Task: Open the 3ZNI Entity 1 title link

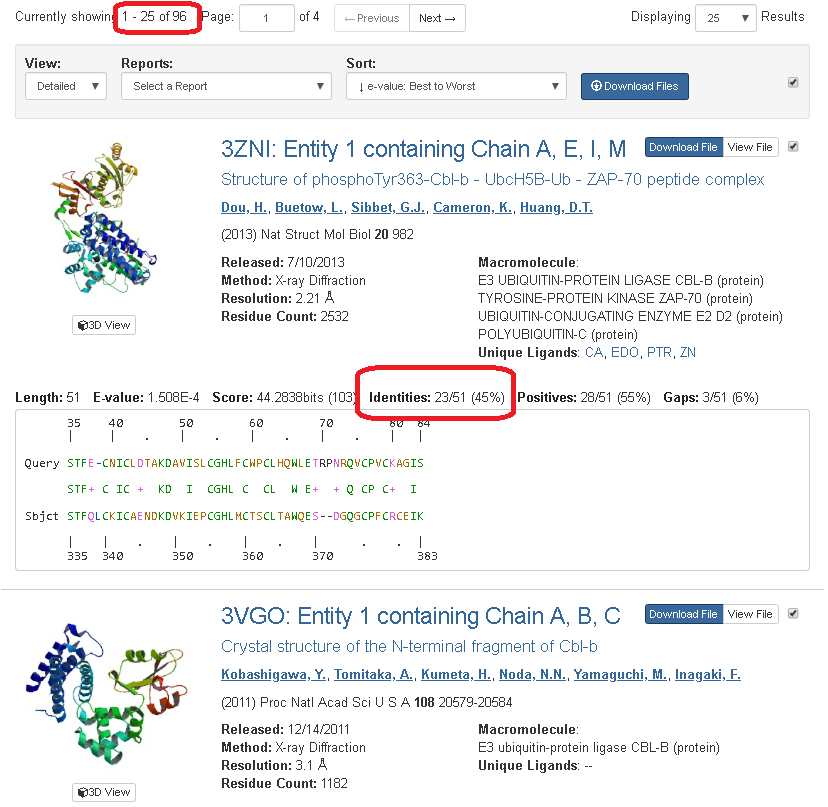Action: (x=424, y=149)
